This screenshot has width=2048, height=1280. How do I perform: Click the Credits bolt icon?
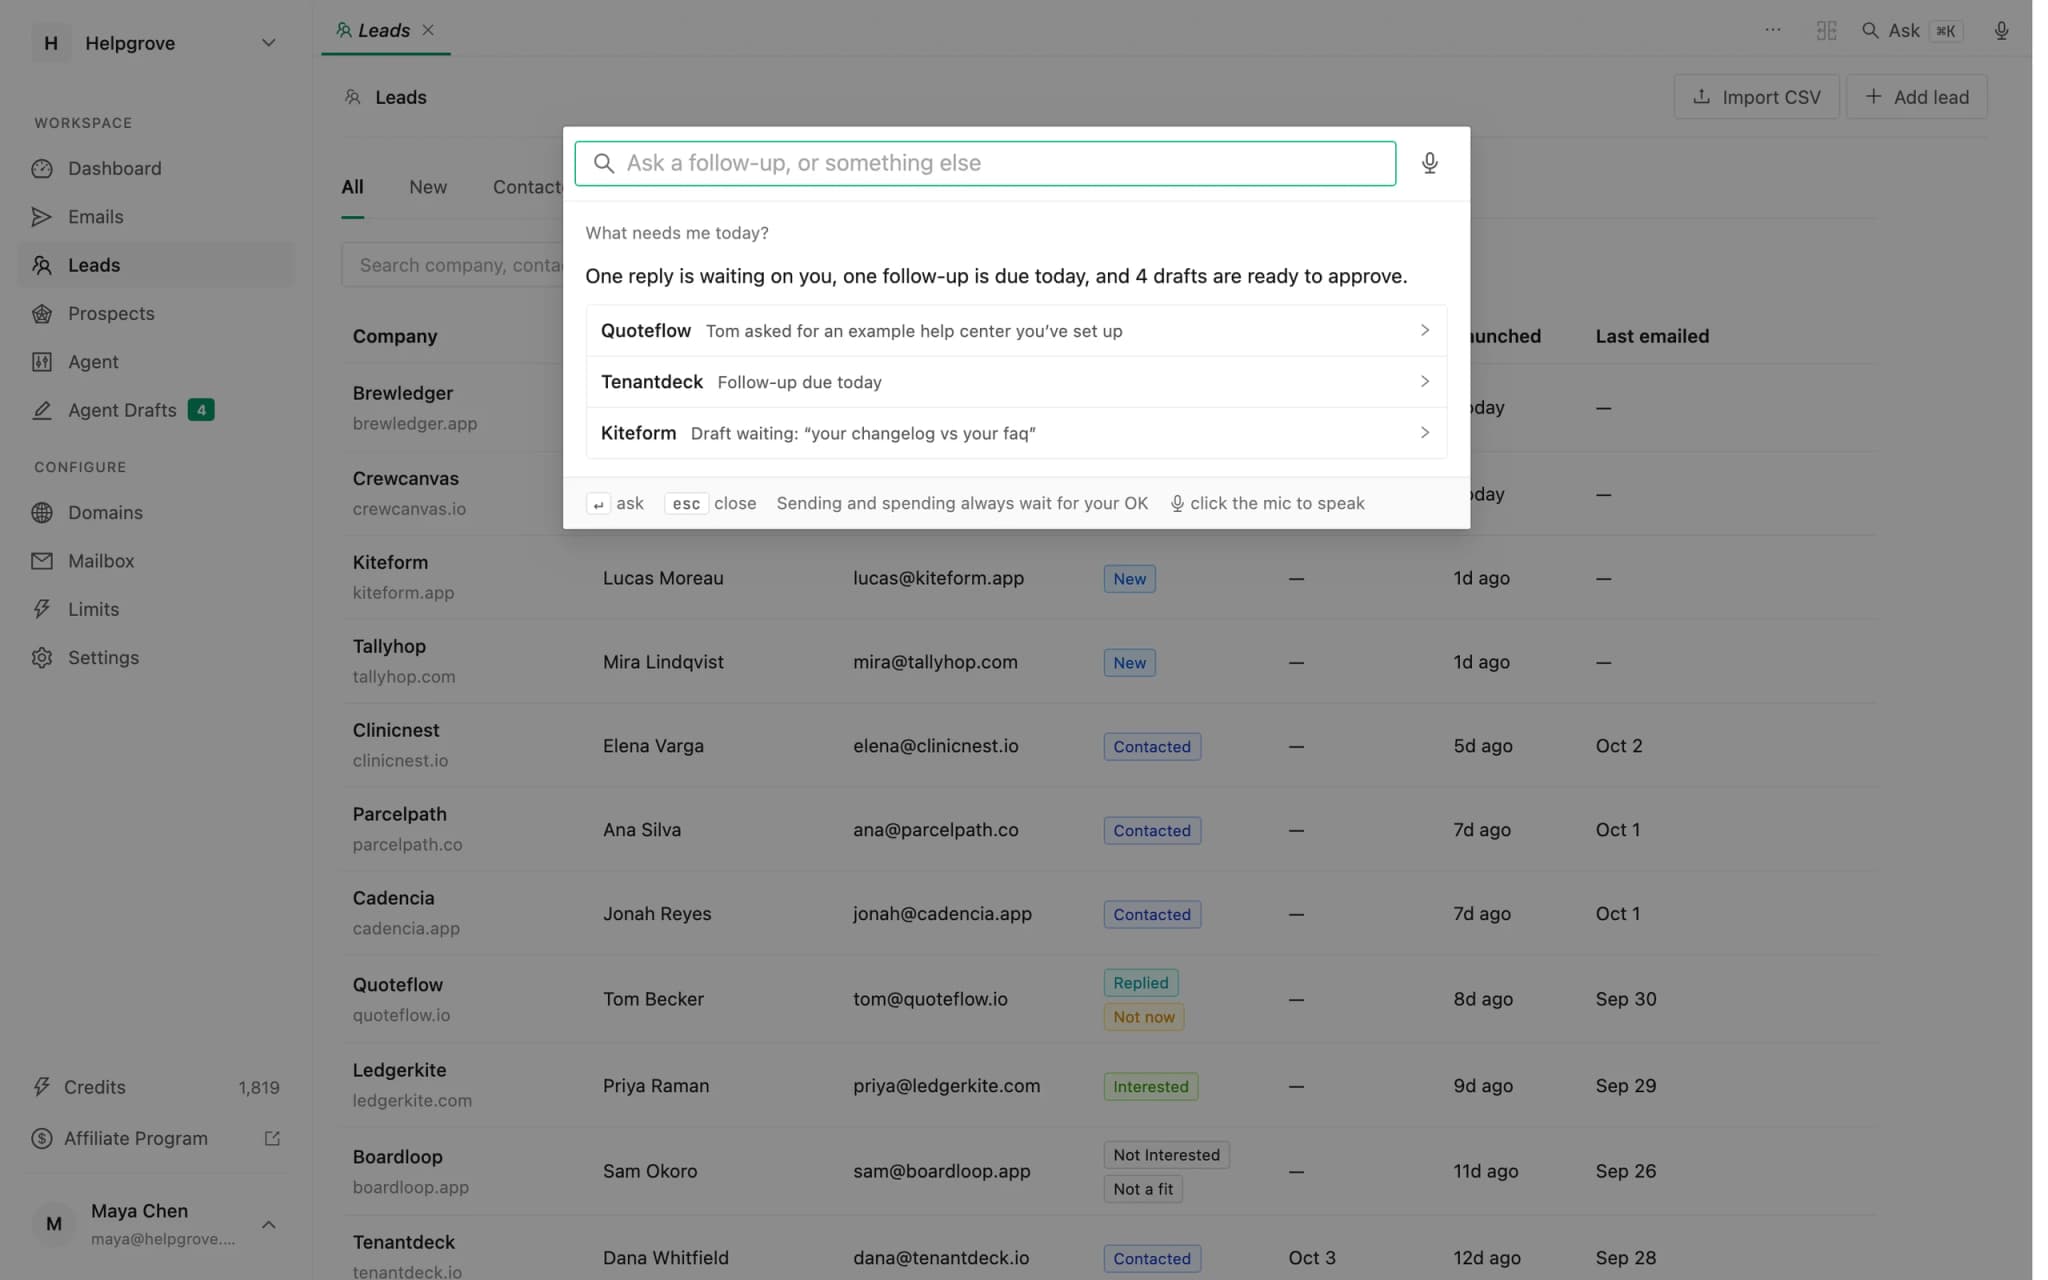click(42, 1087)
